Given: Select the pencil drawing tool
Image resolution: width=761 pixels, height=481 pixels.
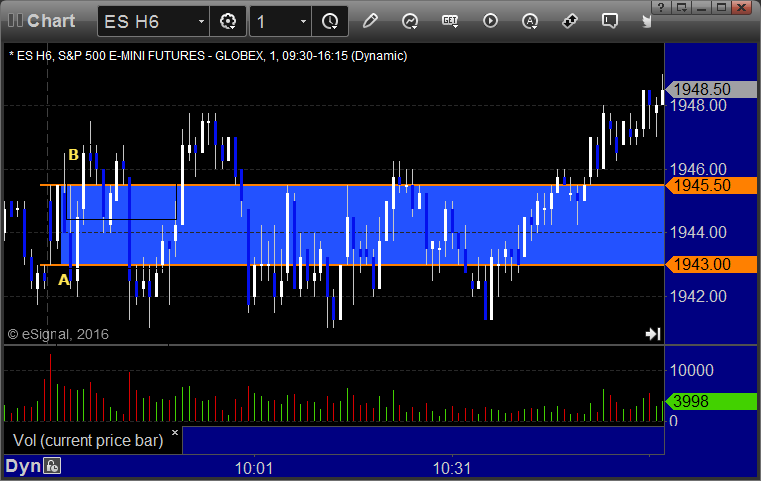Looking at the screenshot, I should click(x=370, y=21).
